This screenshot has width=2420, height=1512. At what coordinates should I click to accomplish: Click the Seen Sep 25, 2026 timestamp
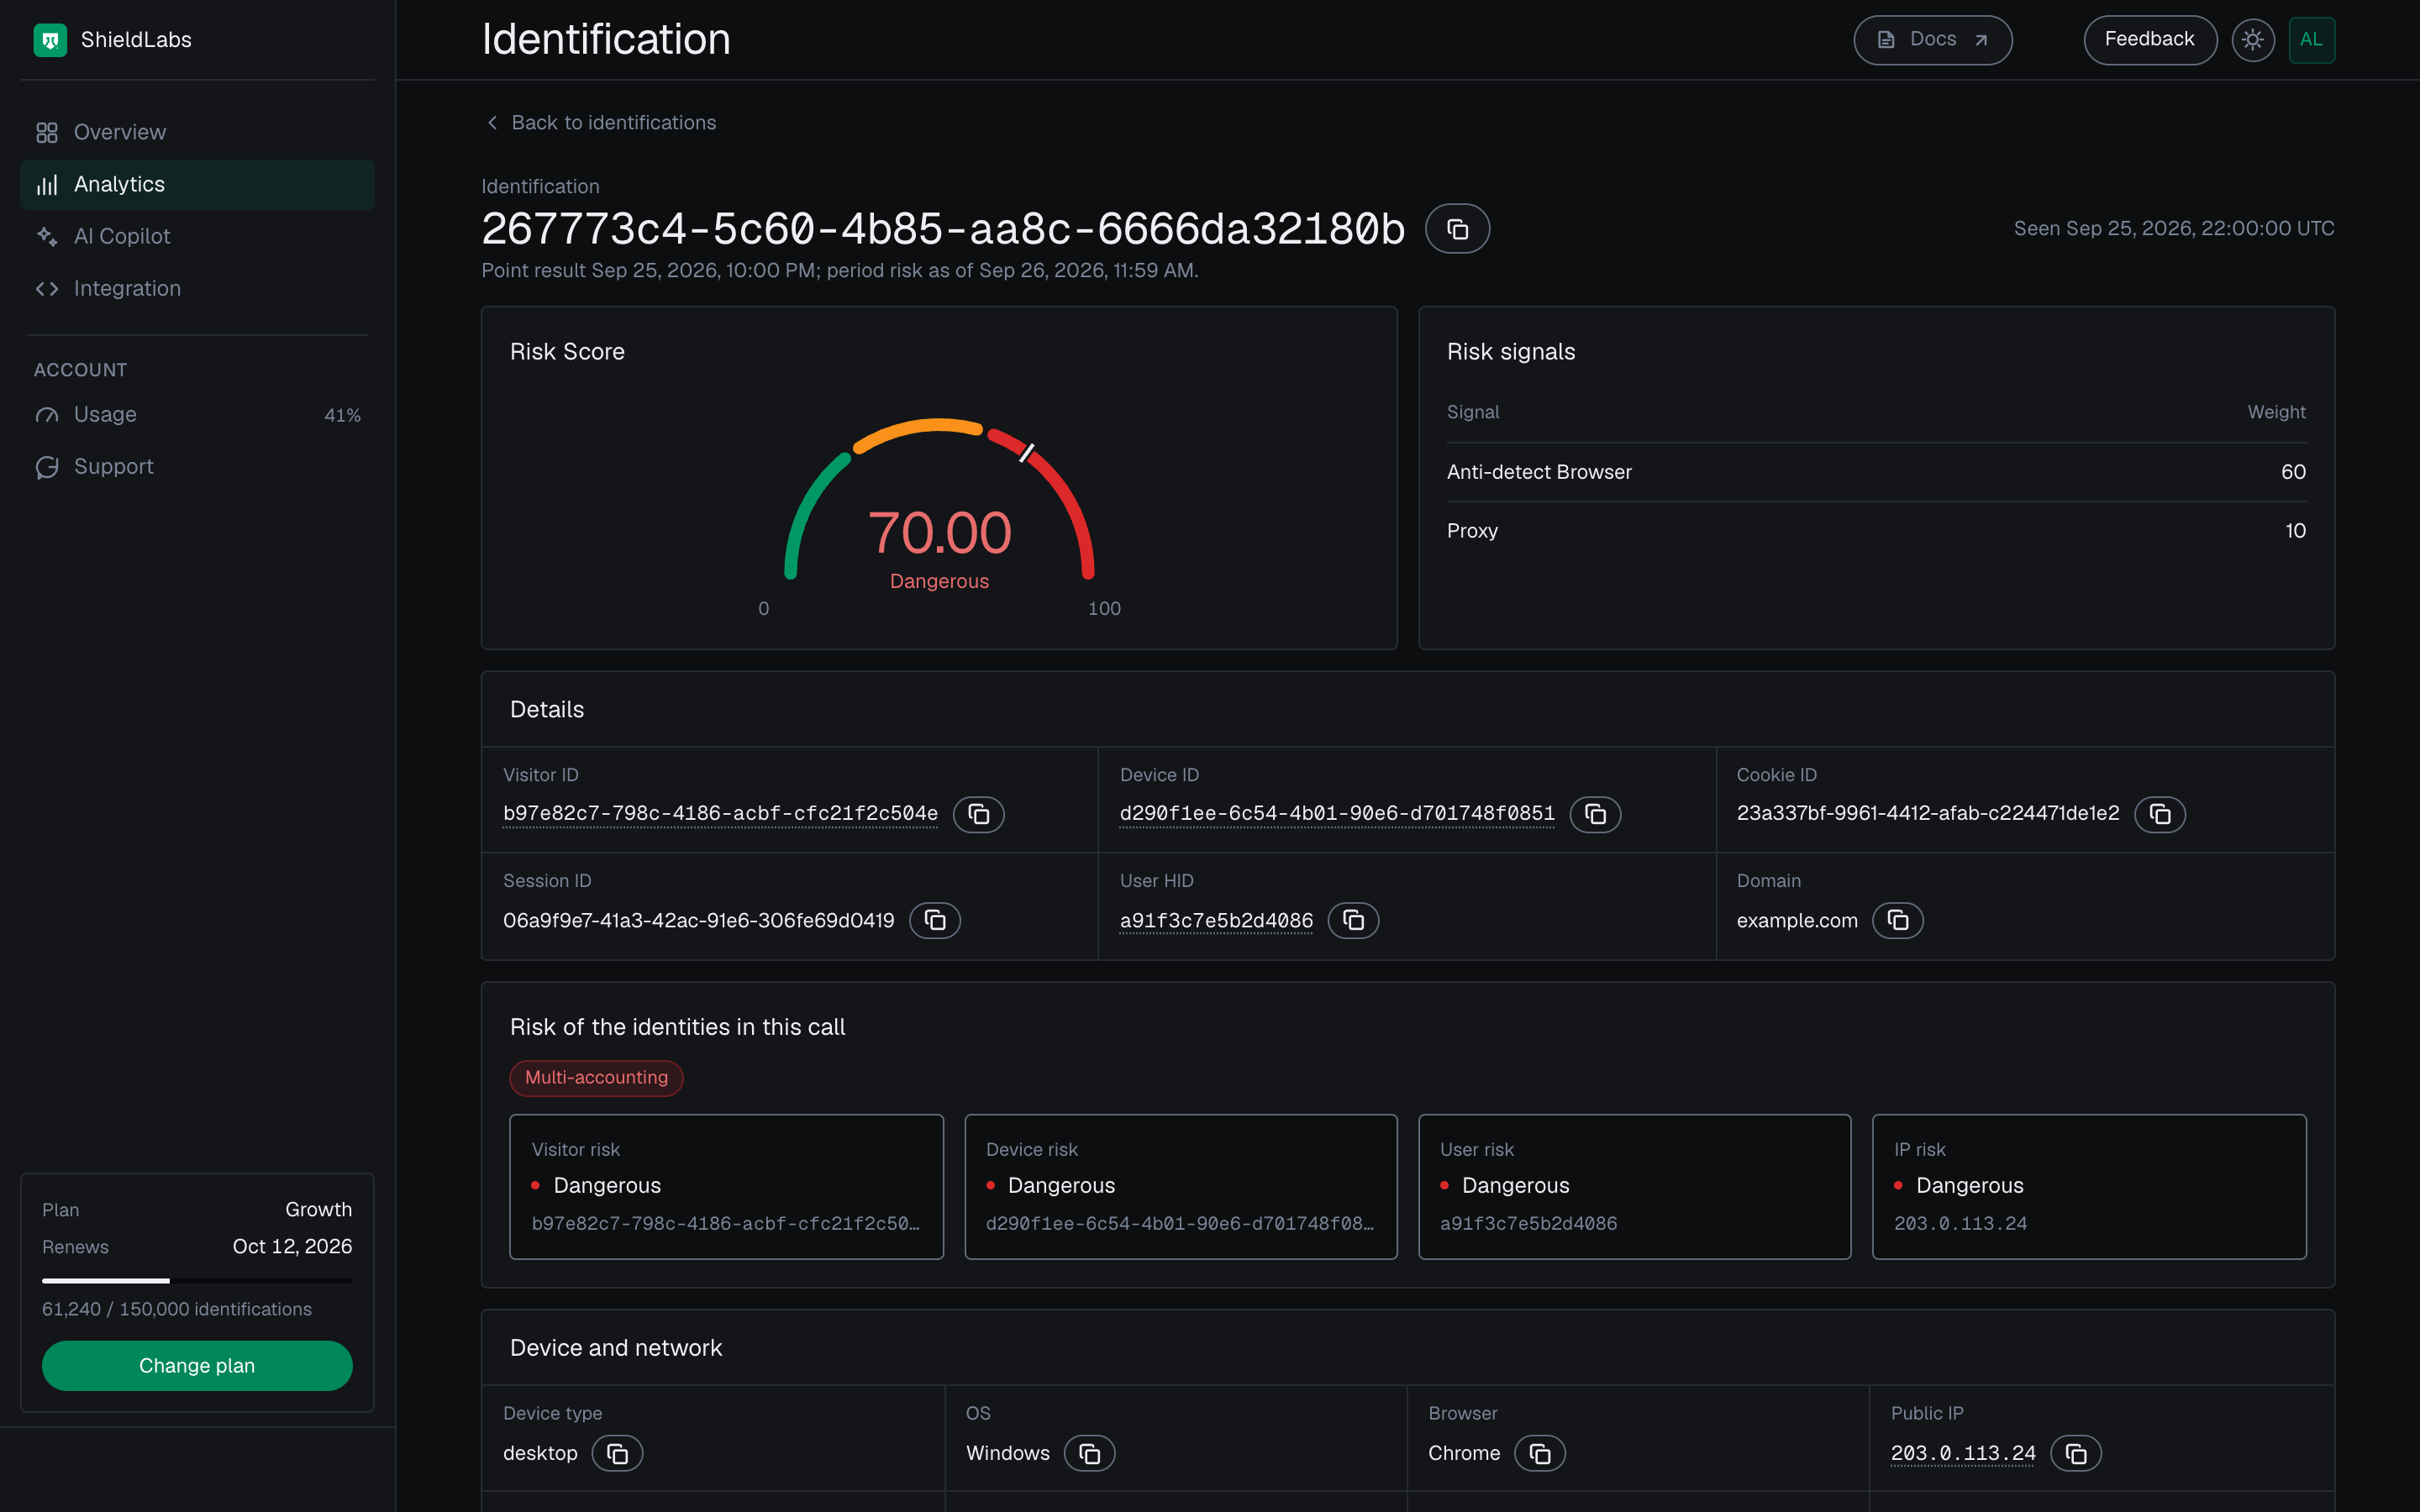2173,228
